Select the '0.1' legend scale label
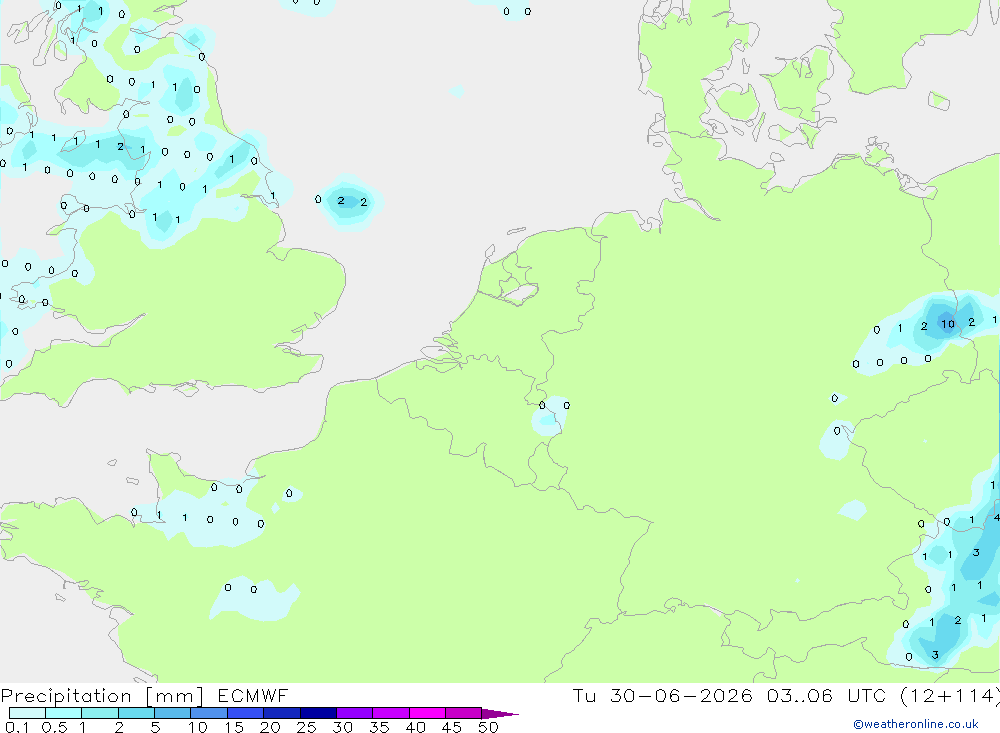The image size is (1000, 733). tap(17, 727)
